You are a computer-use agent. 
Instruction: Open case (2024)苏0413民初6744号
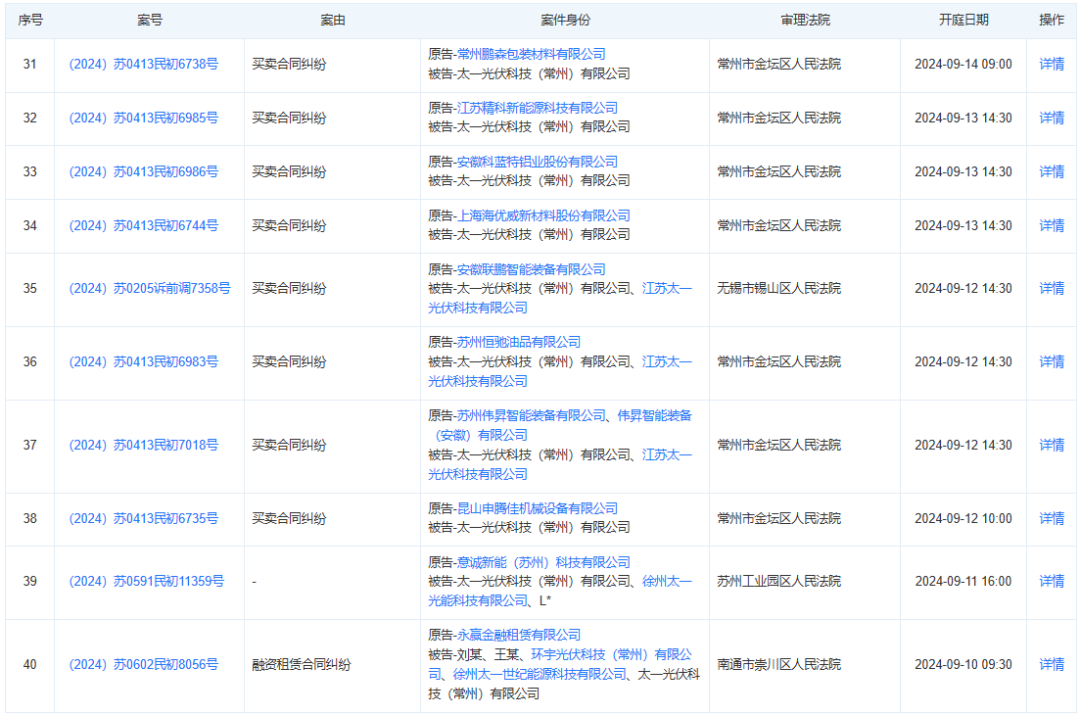143,226
